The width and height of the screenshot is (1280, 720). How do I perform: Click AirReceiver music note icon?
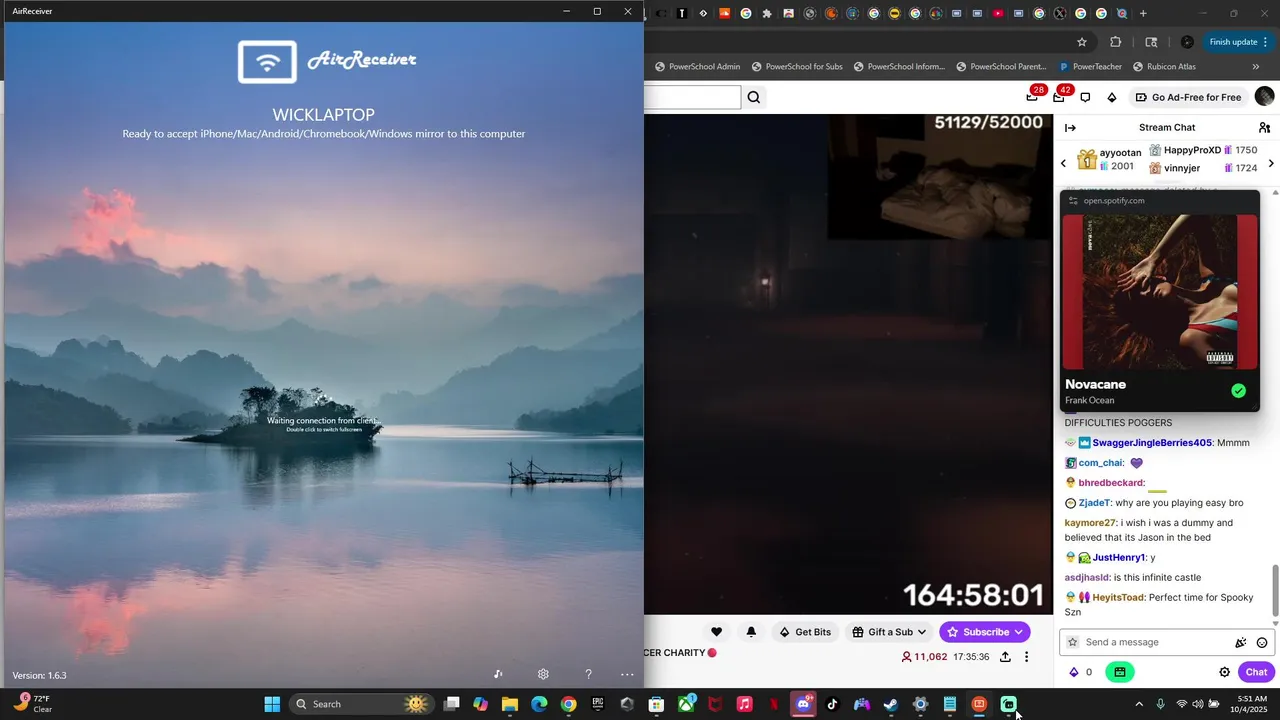click(498, 674)
